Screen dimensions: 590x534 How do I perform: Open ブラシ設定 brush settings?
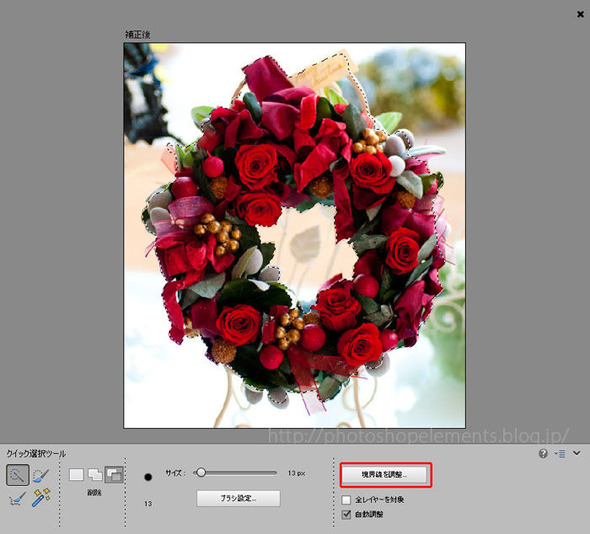pyautogui.click(x=238, y=498)
